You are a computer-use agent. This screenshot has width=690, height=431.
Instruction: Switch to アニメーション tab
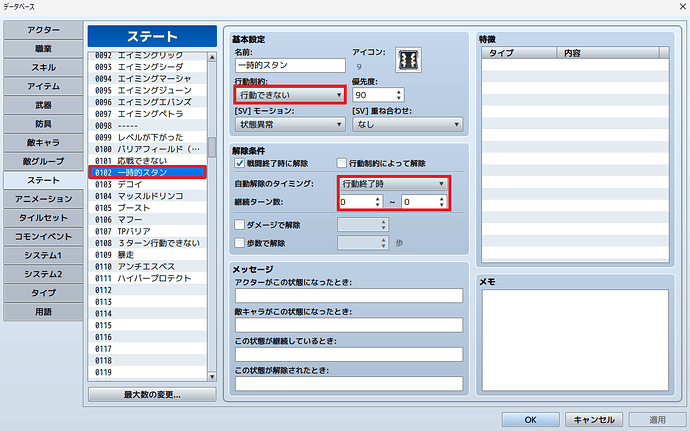click(43, 199)
